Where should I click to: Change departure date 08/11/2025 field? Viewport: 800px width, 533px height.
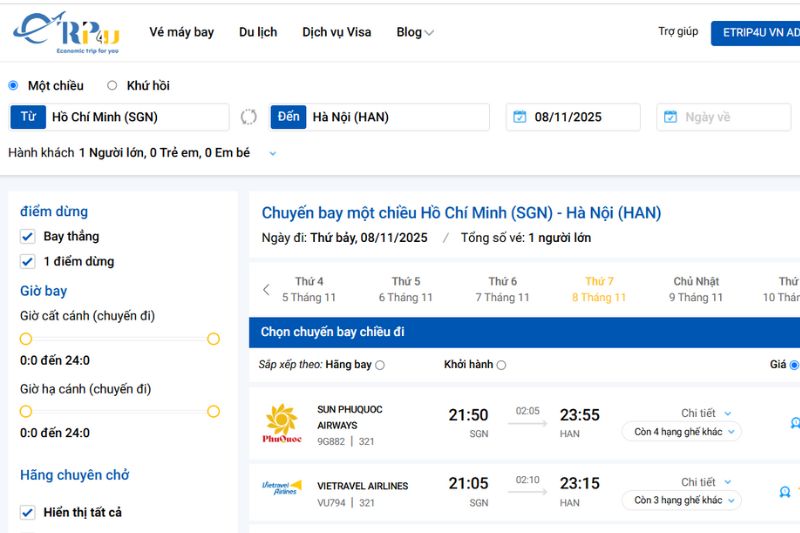point(573,117)
